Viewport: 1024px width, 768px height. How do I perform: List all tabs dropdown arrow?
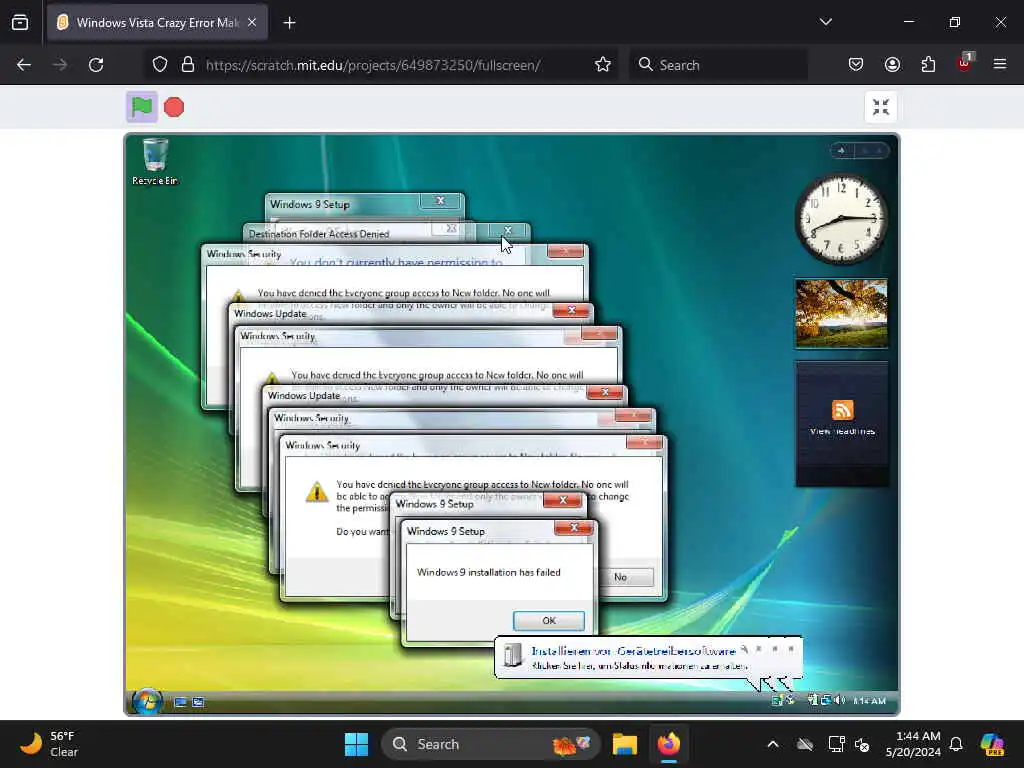825,22
